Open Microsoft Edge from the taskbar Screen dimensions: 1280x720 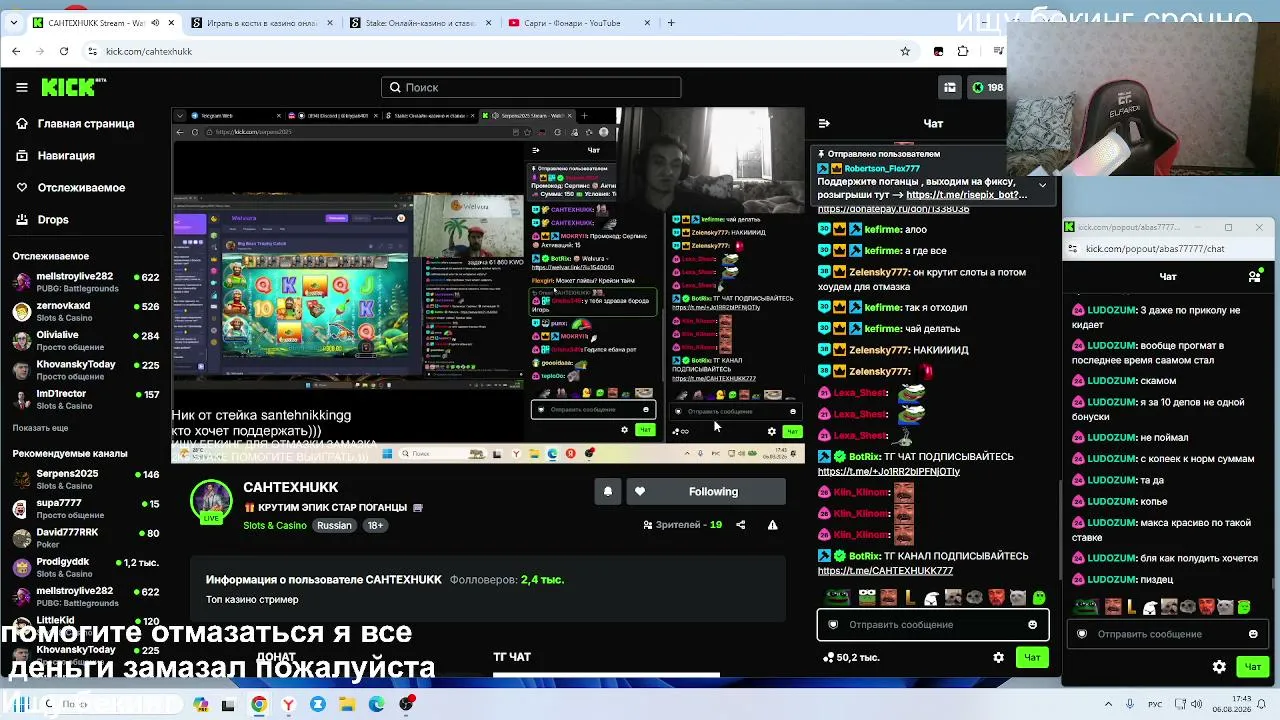(x=376, y=704)
